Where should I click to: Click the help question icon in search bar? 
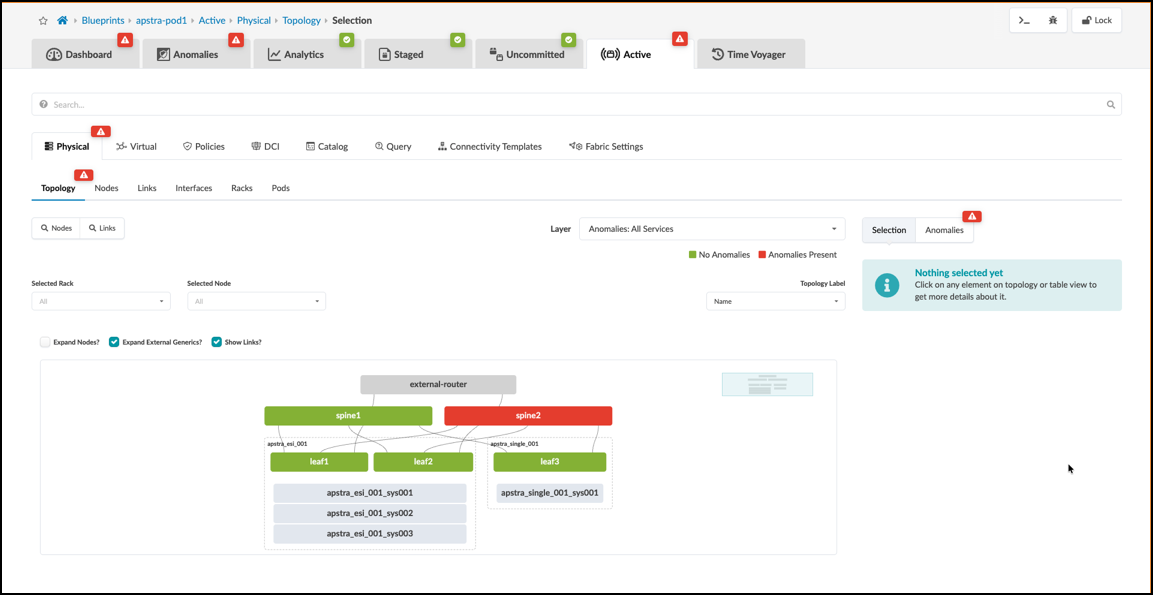point(43,104)
